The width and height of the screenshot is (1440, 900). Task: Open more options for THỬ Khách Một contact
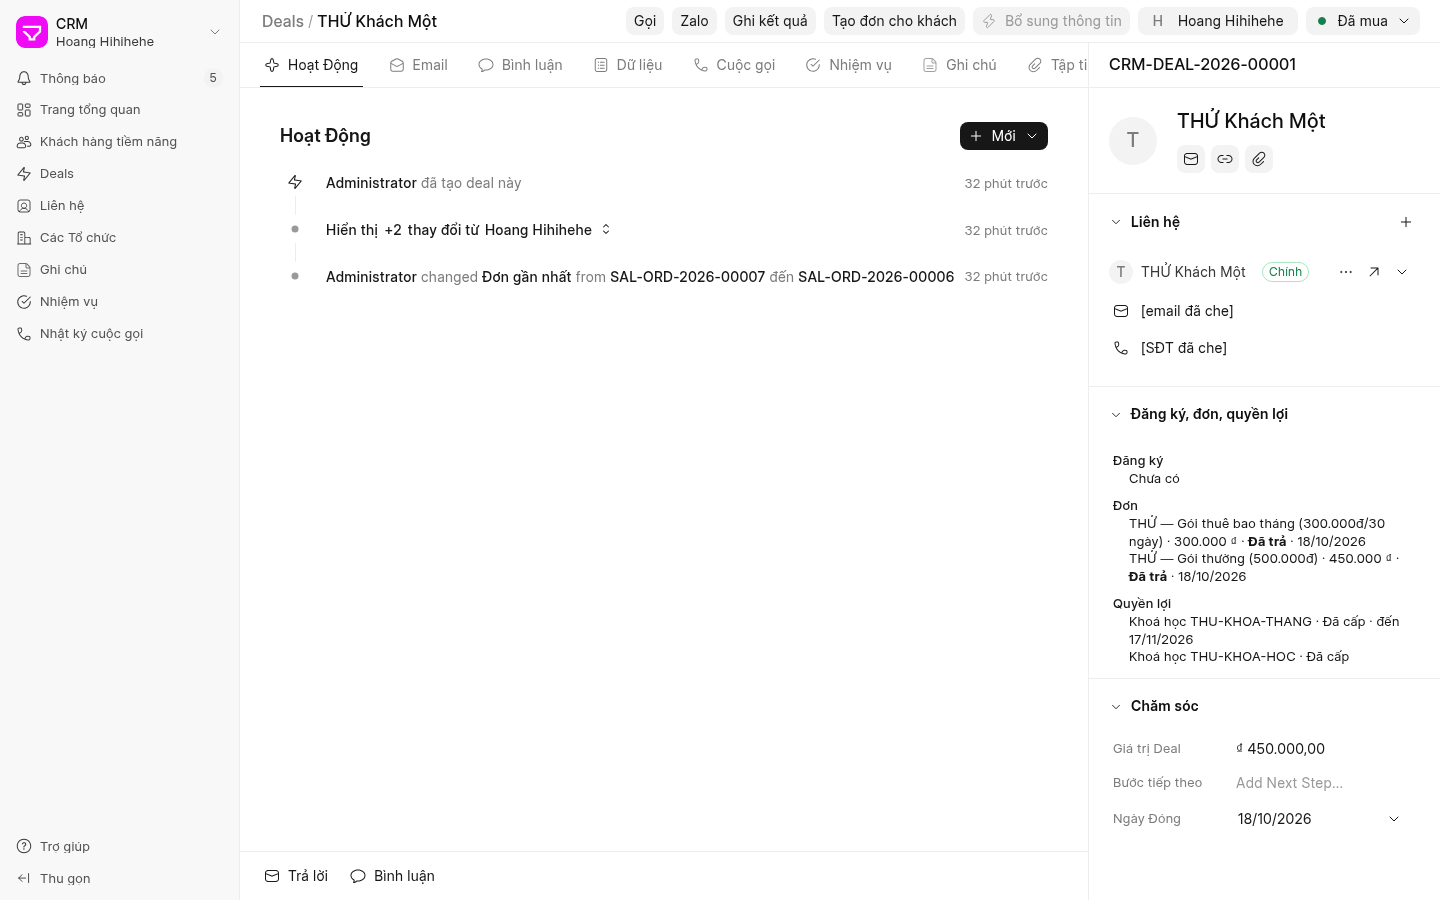(x=1346, y=272)
